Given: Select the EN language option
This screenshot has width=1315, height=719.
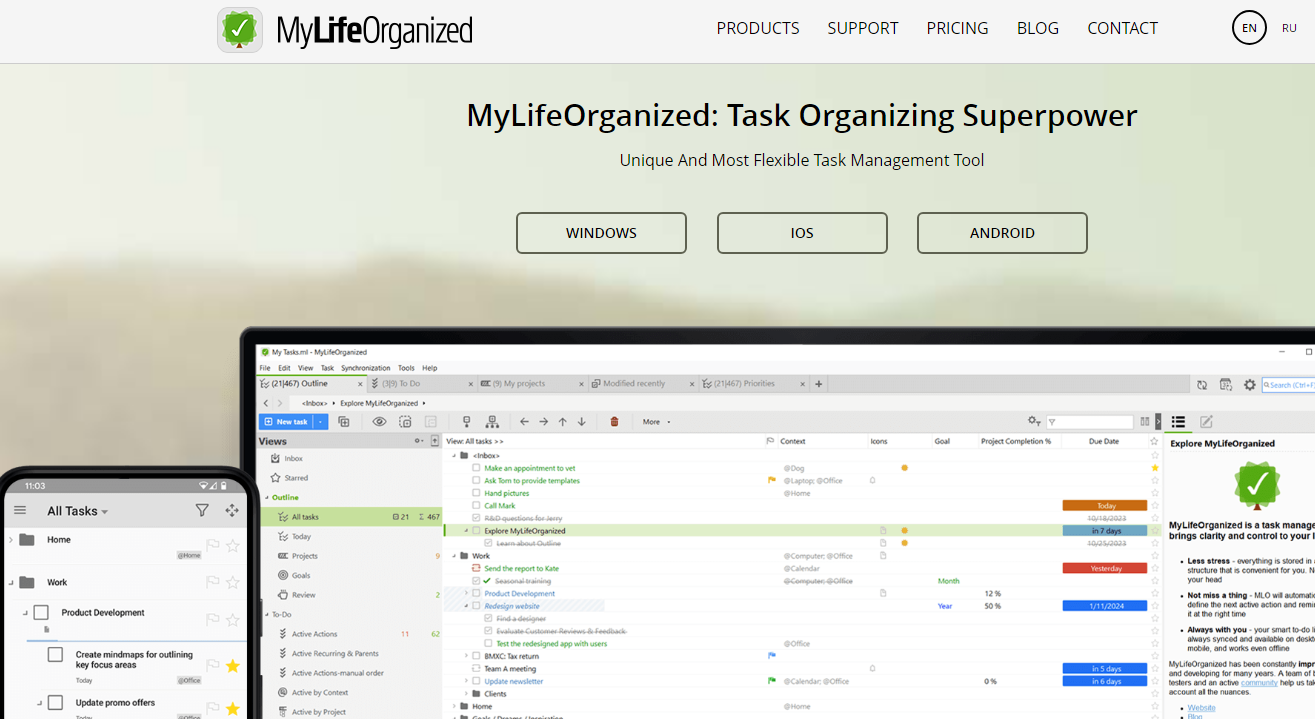Looking at the screenshot, I should (x=1249, y=28).
